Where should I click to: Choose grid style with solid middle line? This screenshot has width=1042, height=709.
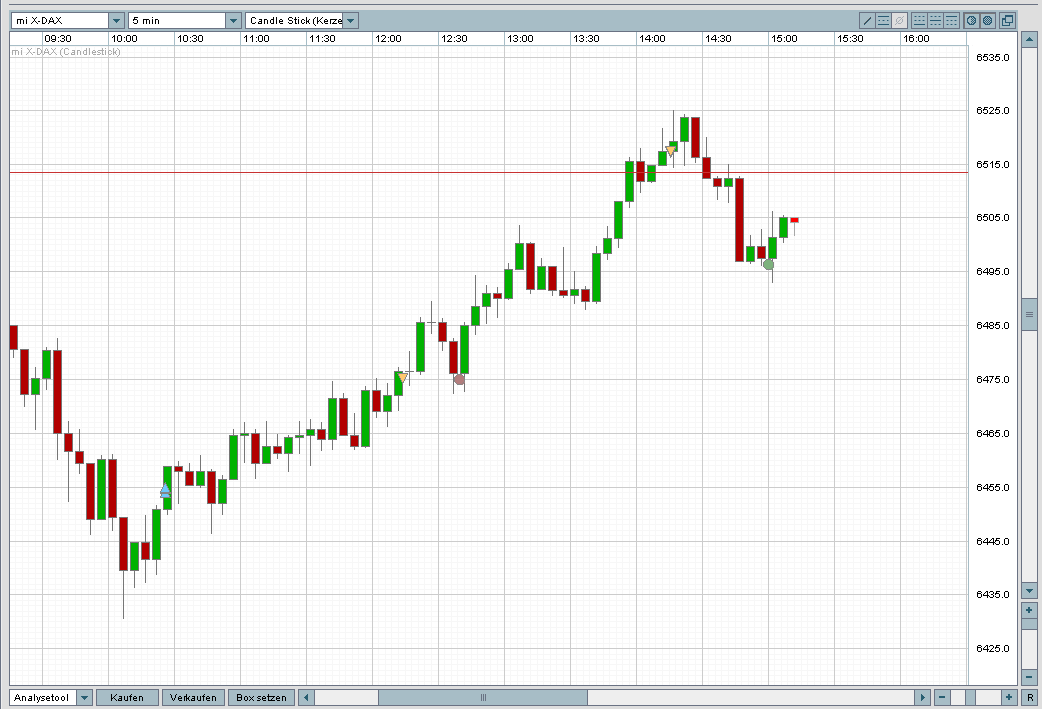click(936, 21)
